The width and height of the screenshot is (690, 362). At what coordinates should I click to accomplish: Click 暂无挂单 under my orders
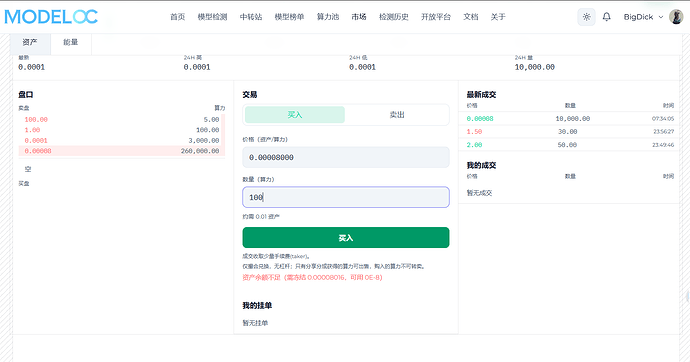click(x=255, y=323)
